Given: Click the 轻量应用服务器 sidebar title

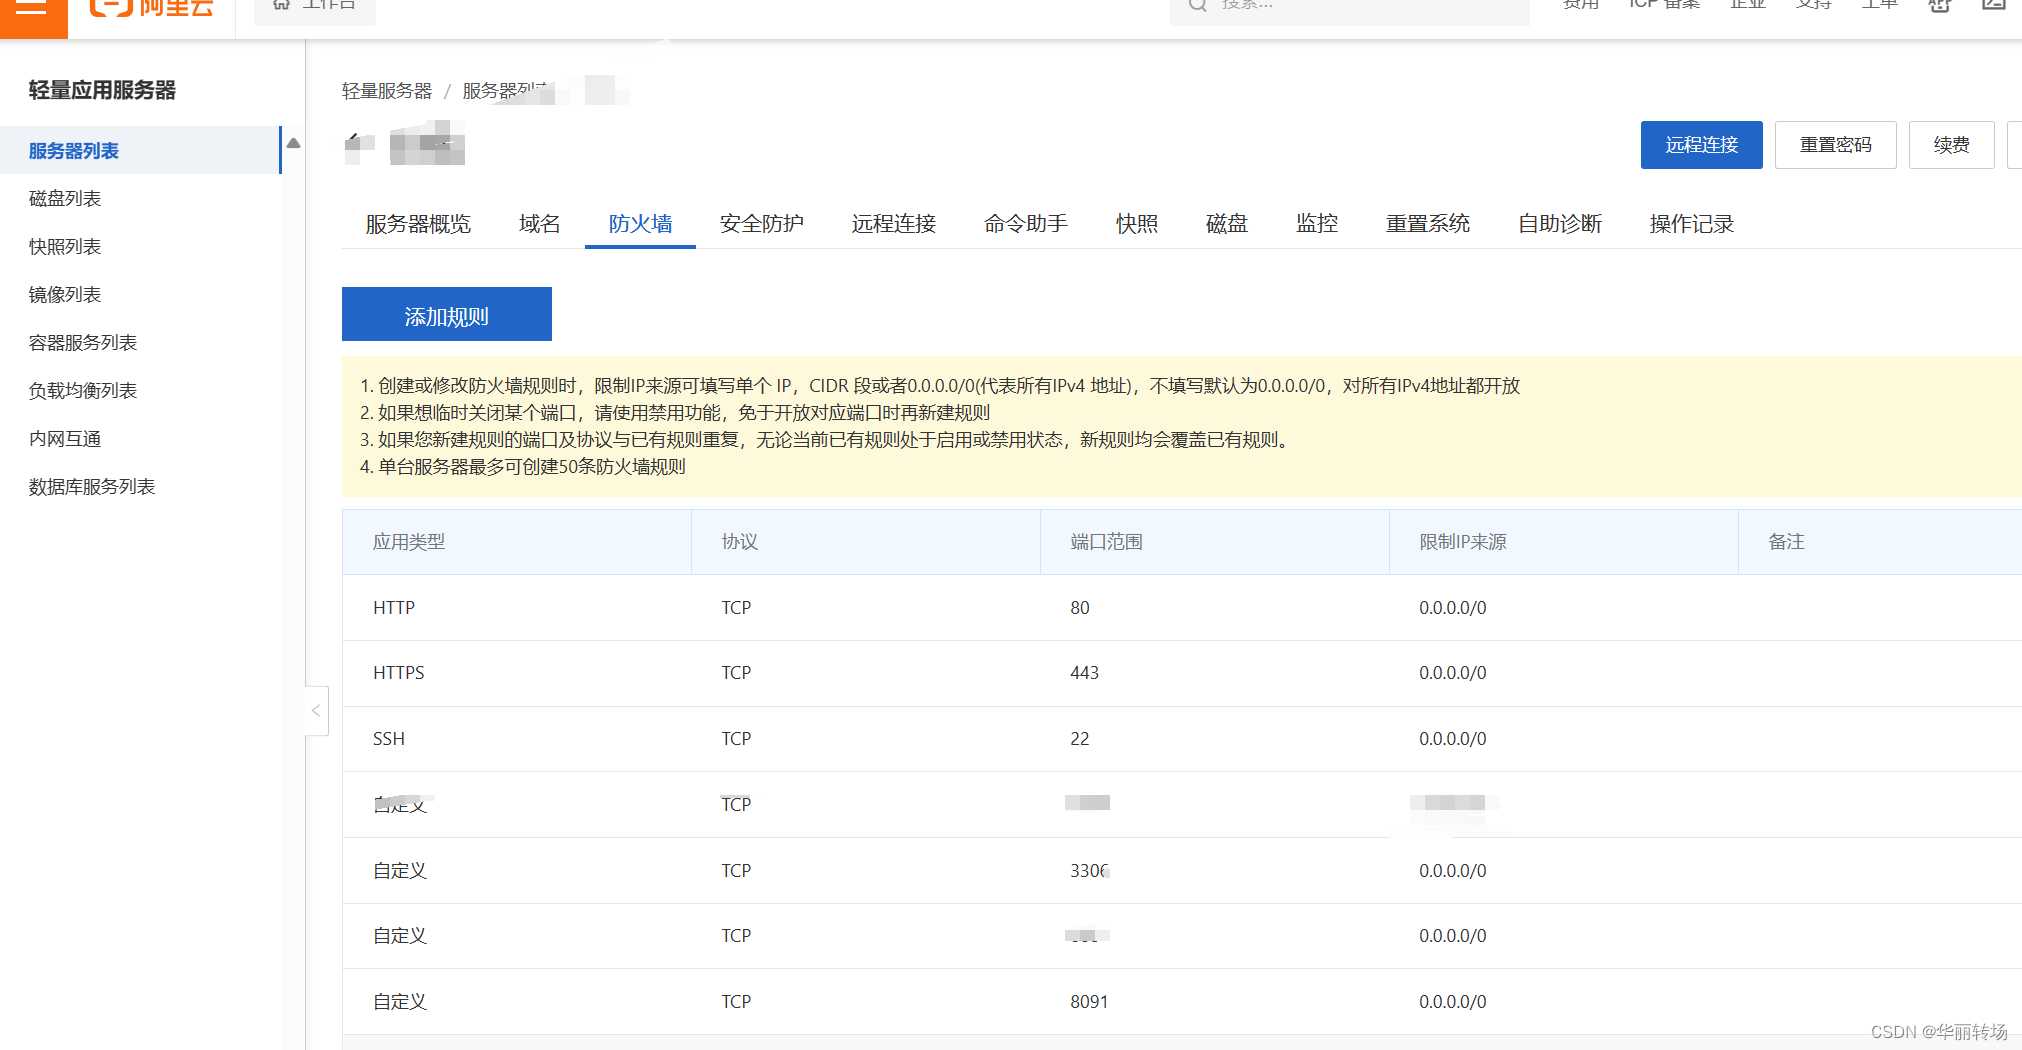Looking at the screenshot, I should pos(102,90).
